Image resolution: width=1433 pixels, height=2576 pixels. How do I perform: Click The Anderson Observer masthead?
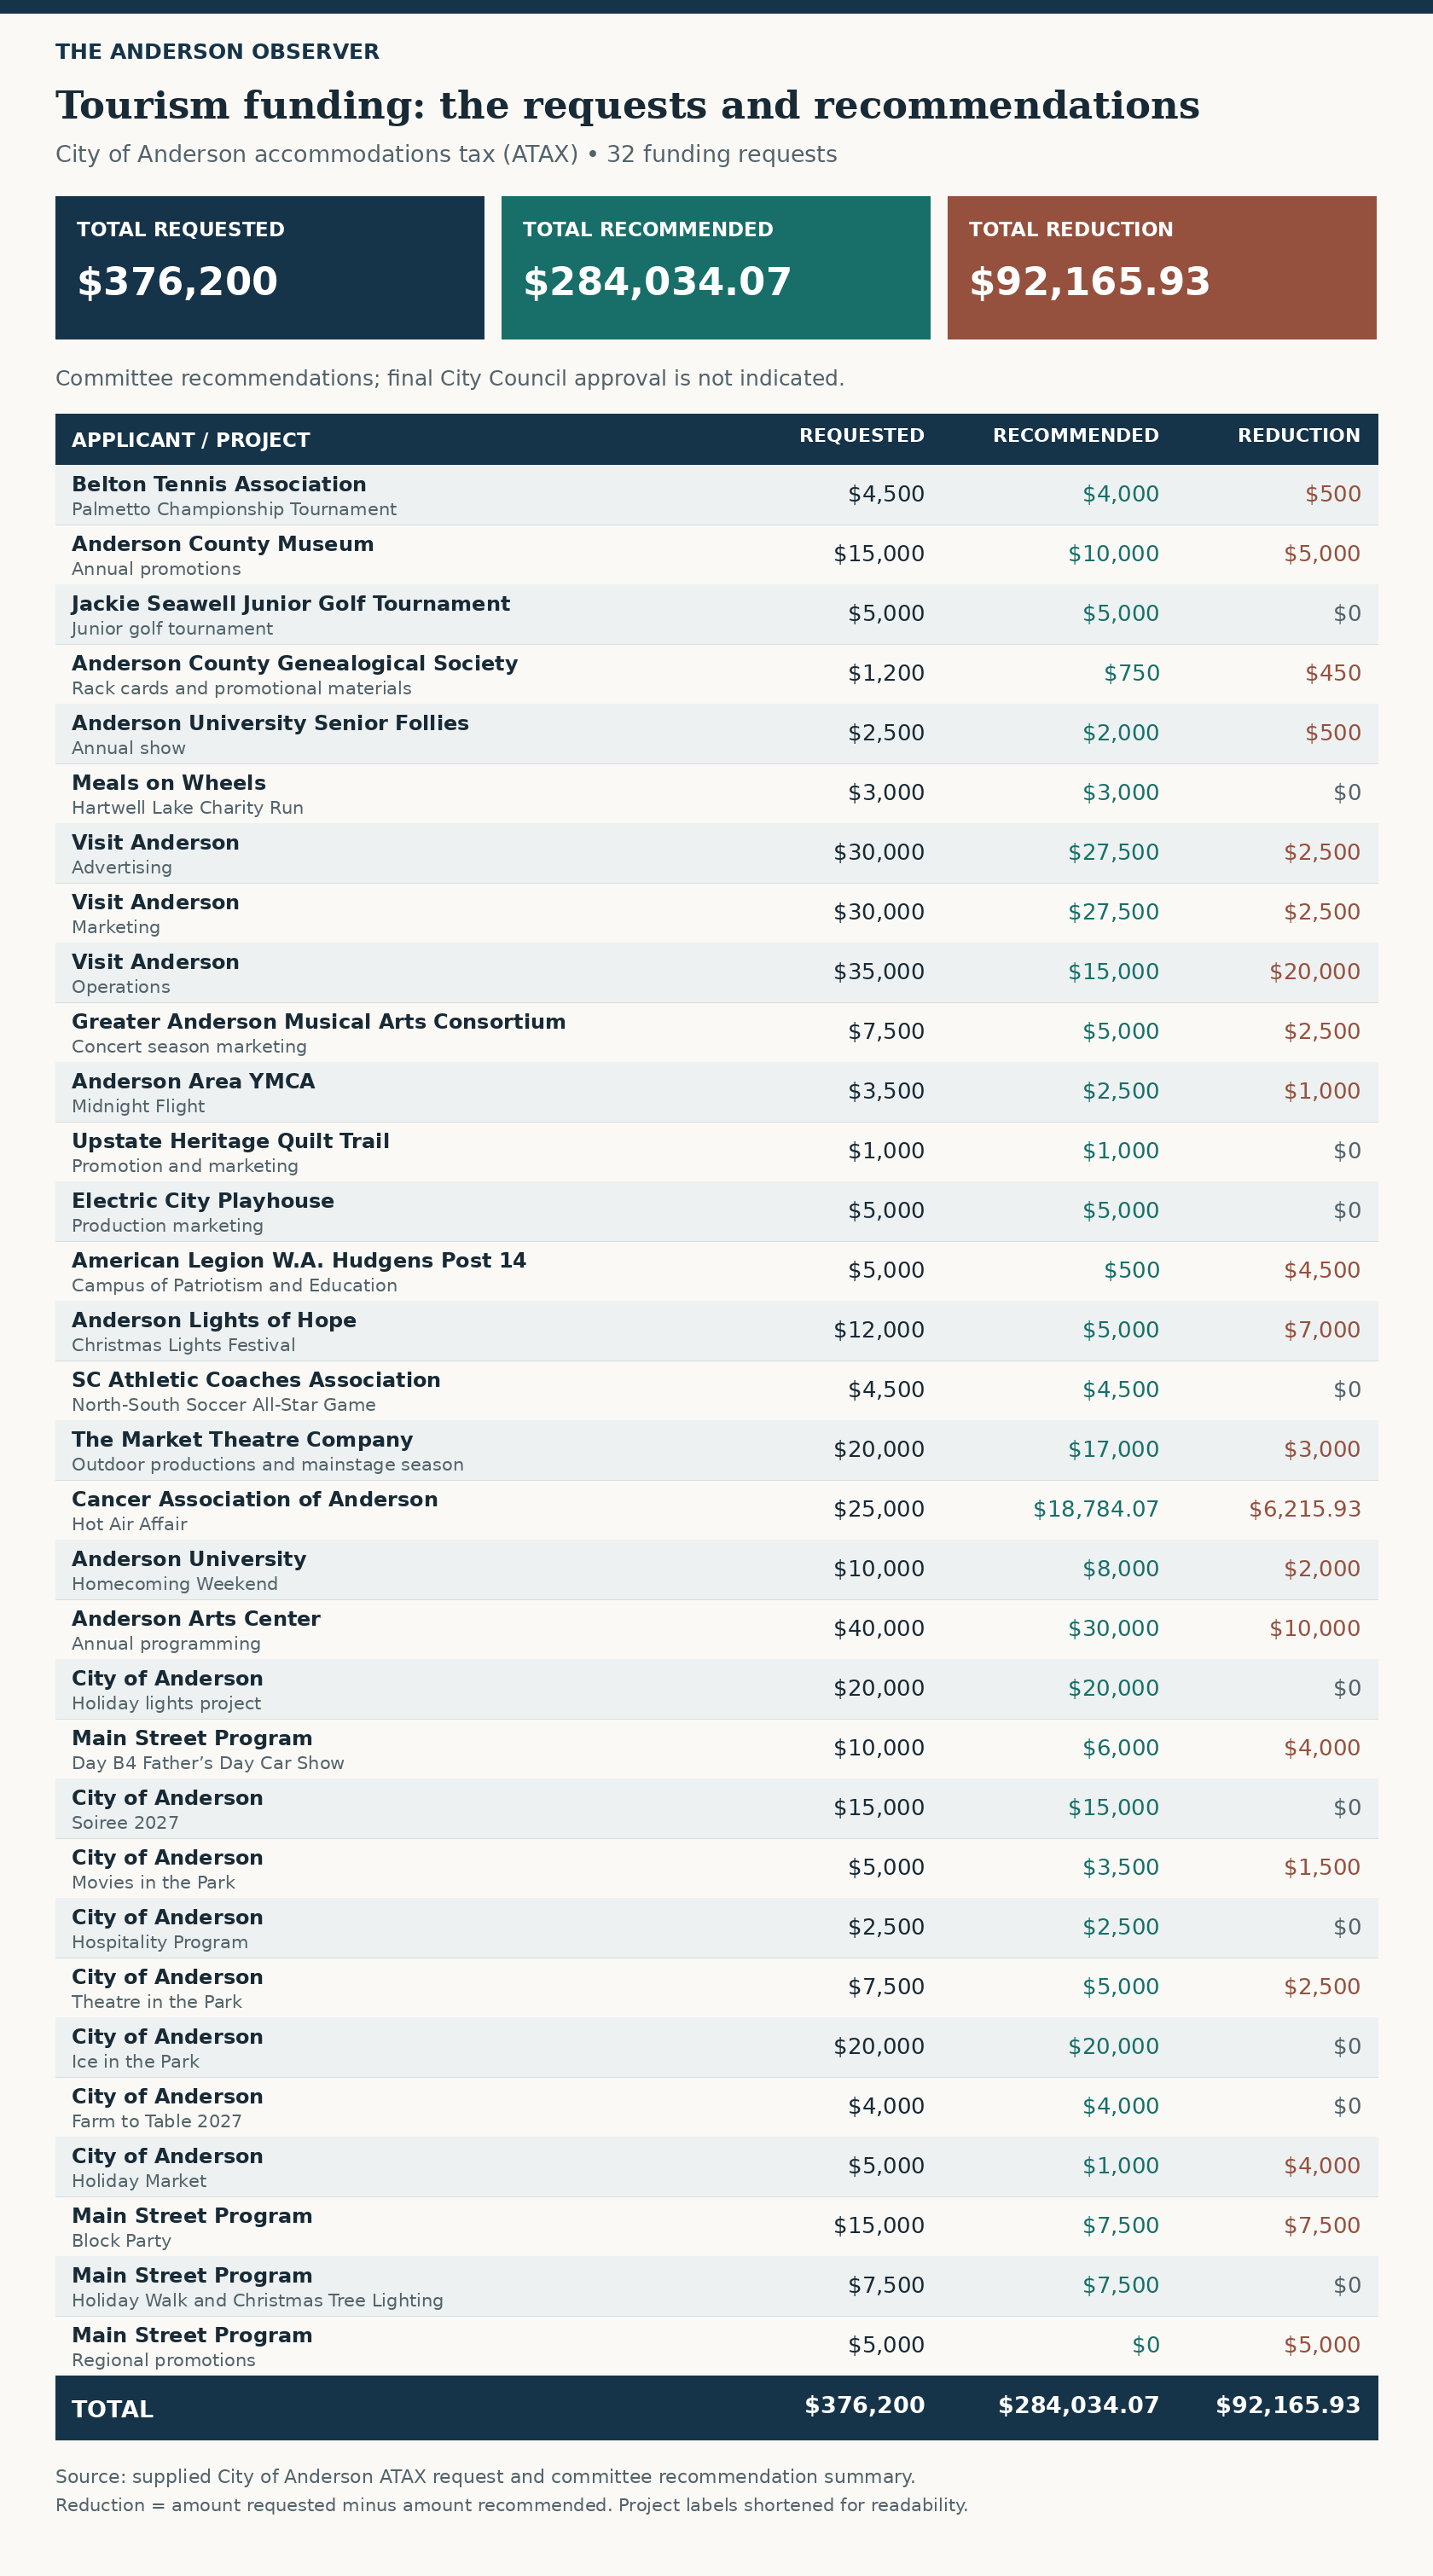click(217, 52)
